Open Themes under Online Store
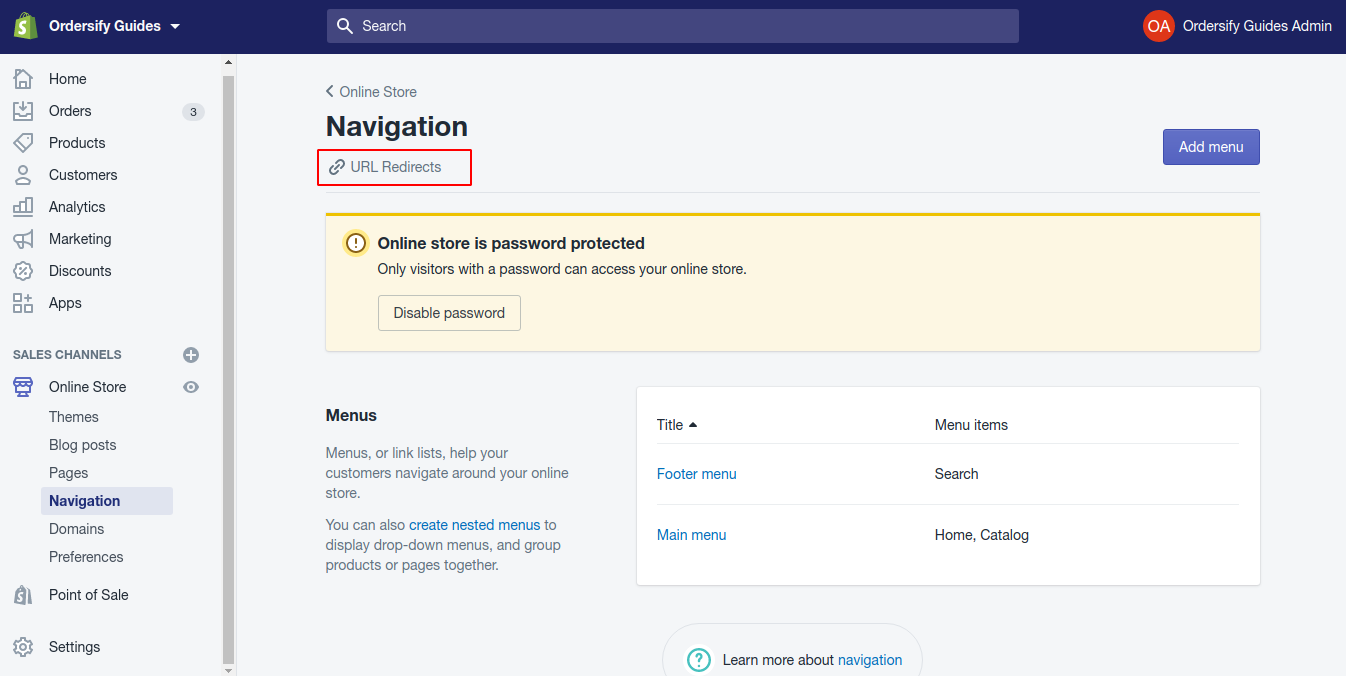Screen dimensions: 1346x676 pos(74,417)
